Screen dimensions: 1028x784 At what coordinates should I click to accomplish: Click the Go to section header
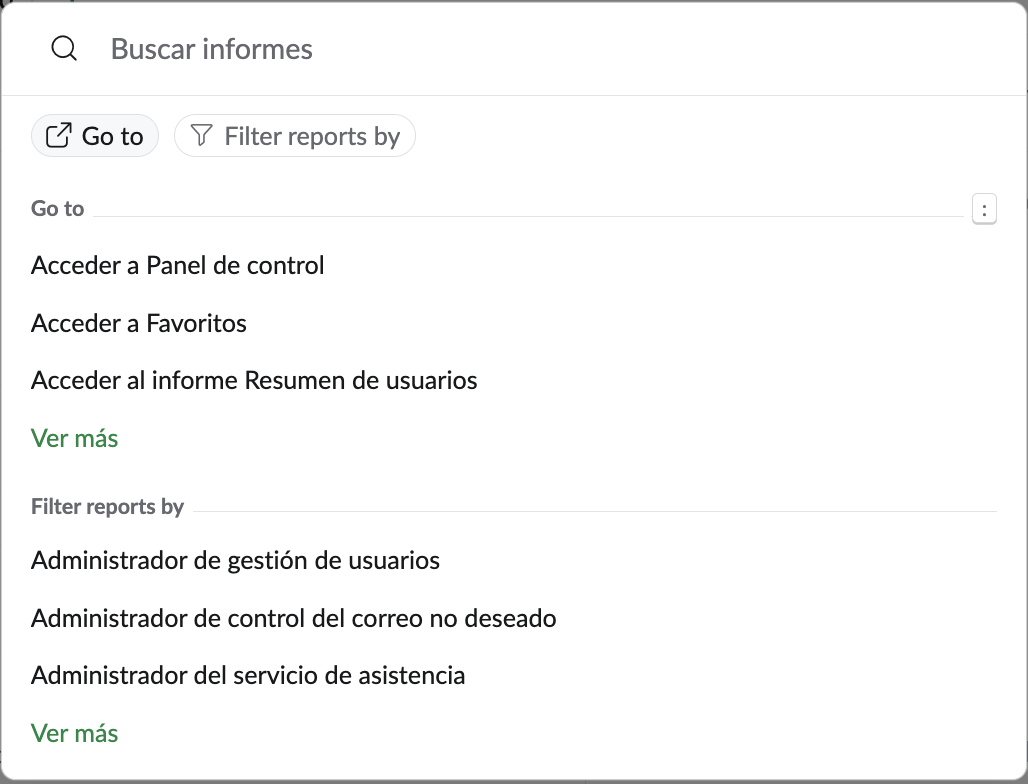coord(58,209)
